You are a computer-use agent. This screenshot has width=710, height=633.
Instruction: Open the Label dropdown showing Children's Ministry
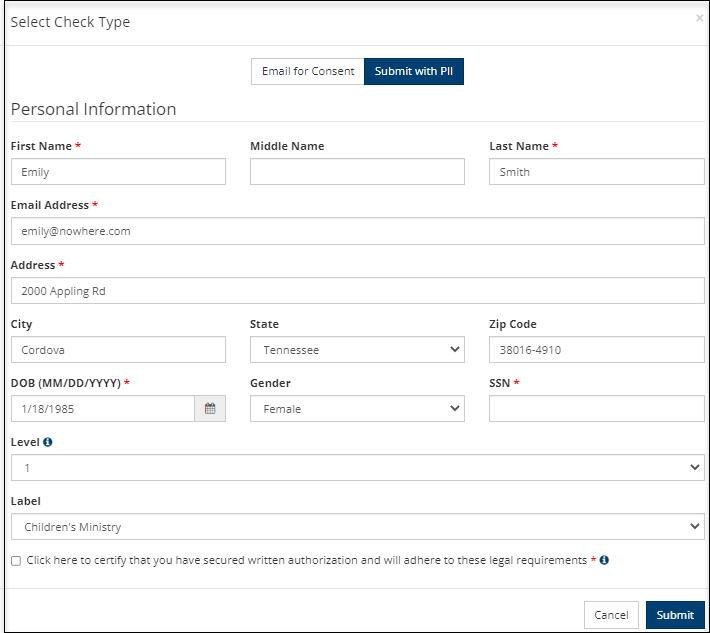(x=358, y=527)
